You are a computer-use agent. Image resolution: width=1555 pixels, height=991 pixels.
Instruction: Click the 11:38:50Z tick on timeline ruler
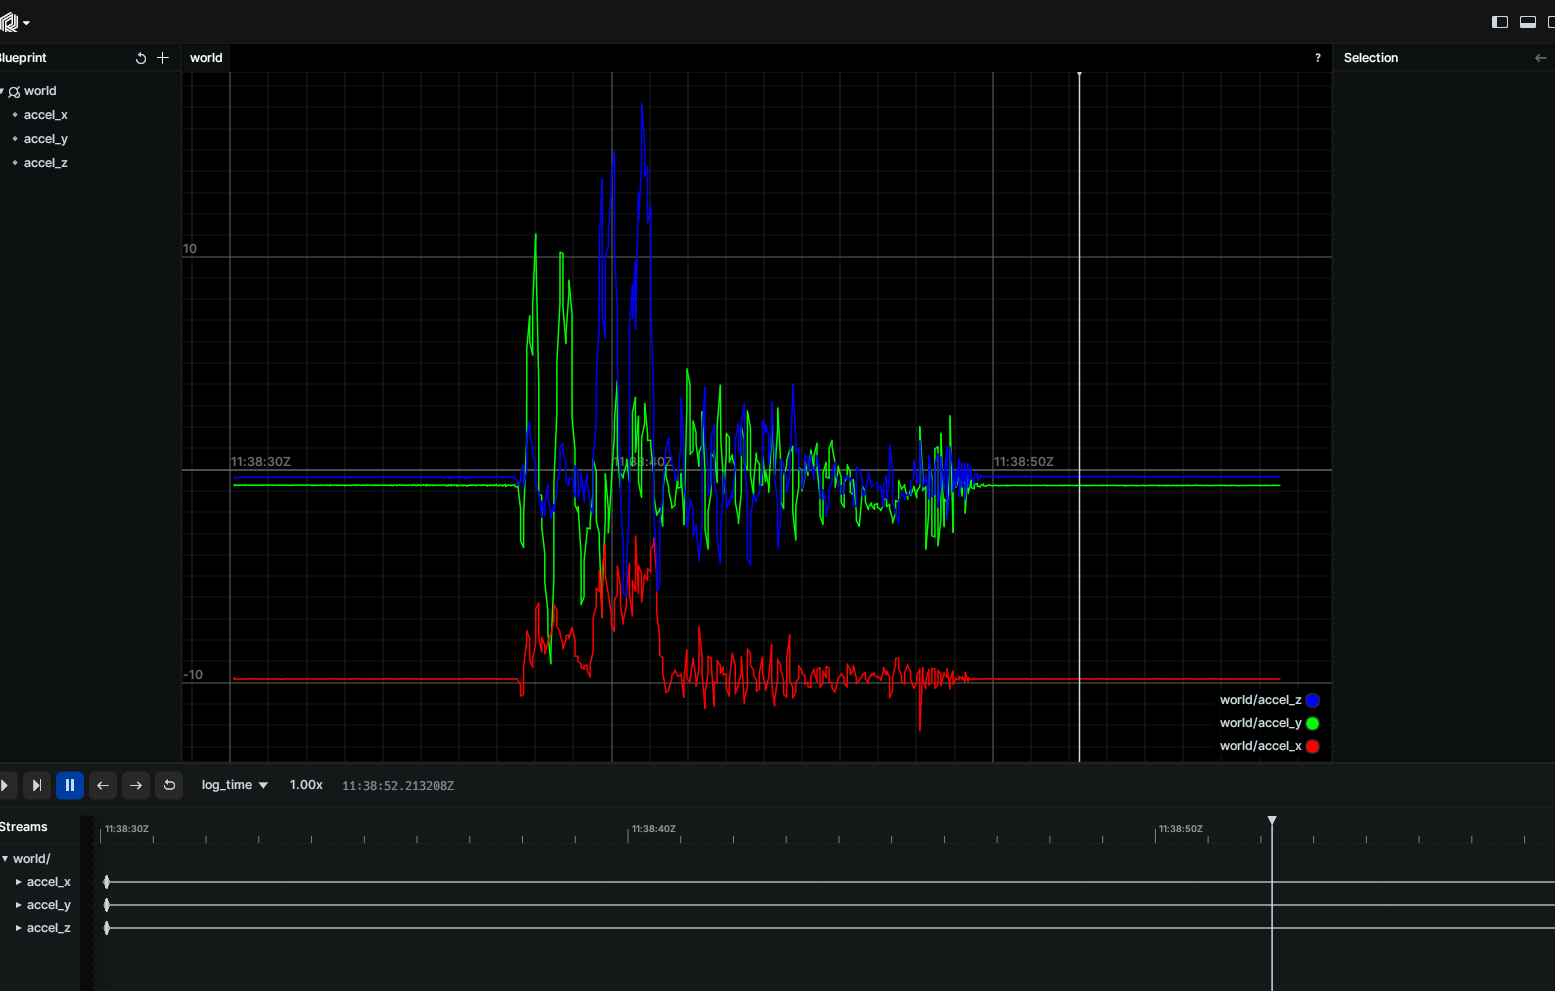pyautogui.click(x=1181, y=829)
